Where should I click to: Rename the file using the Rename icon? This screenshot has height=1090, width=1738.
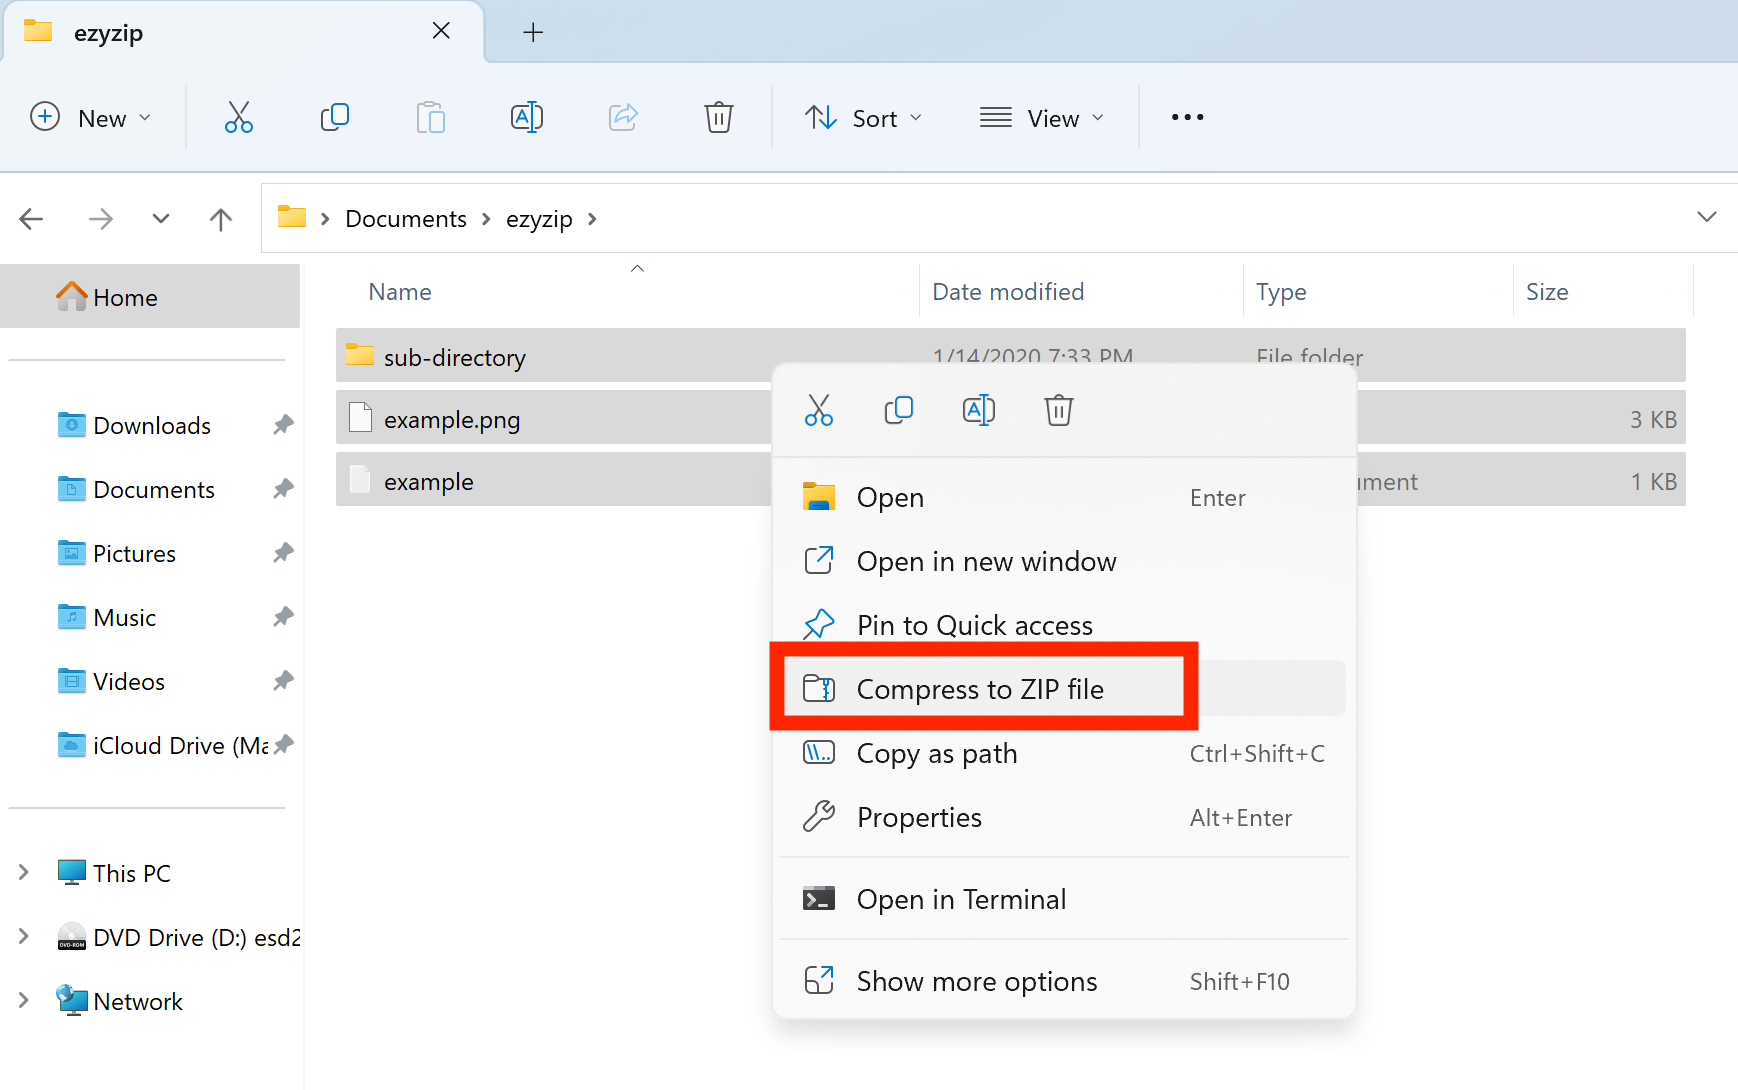527,117
